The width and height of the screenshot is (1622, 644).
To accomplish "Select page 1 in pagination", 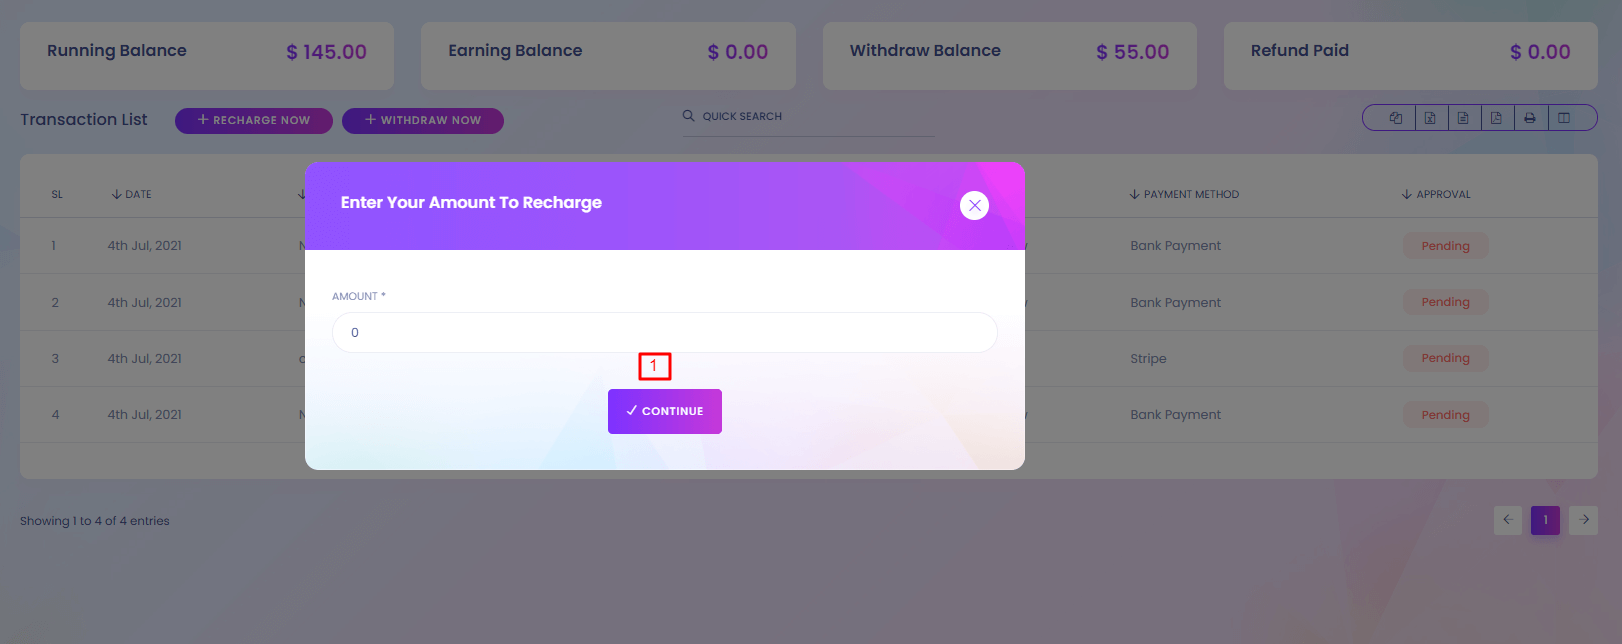I will click(x=1545, y=520).
